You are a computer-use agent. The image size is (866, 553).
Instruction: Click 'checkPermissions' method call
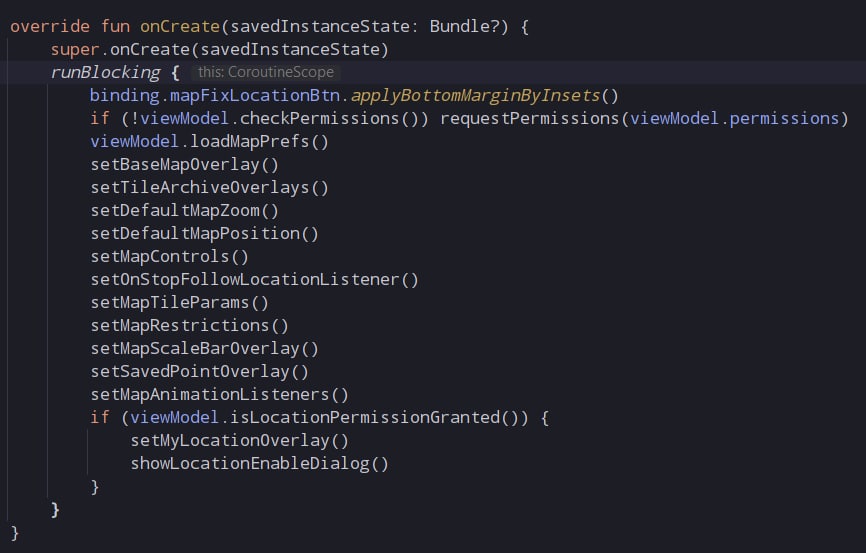(319, 119)
